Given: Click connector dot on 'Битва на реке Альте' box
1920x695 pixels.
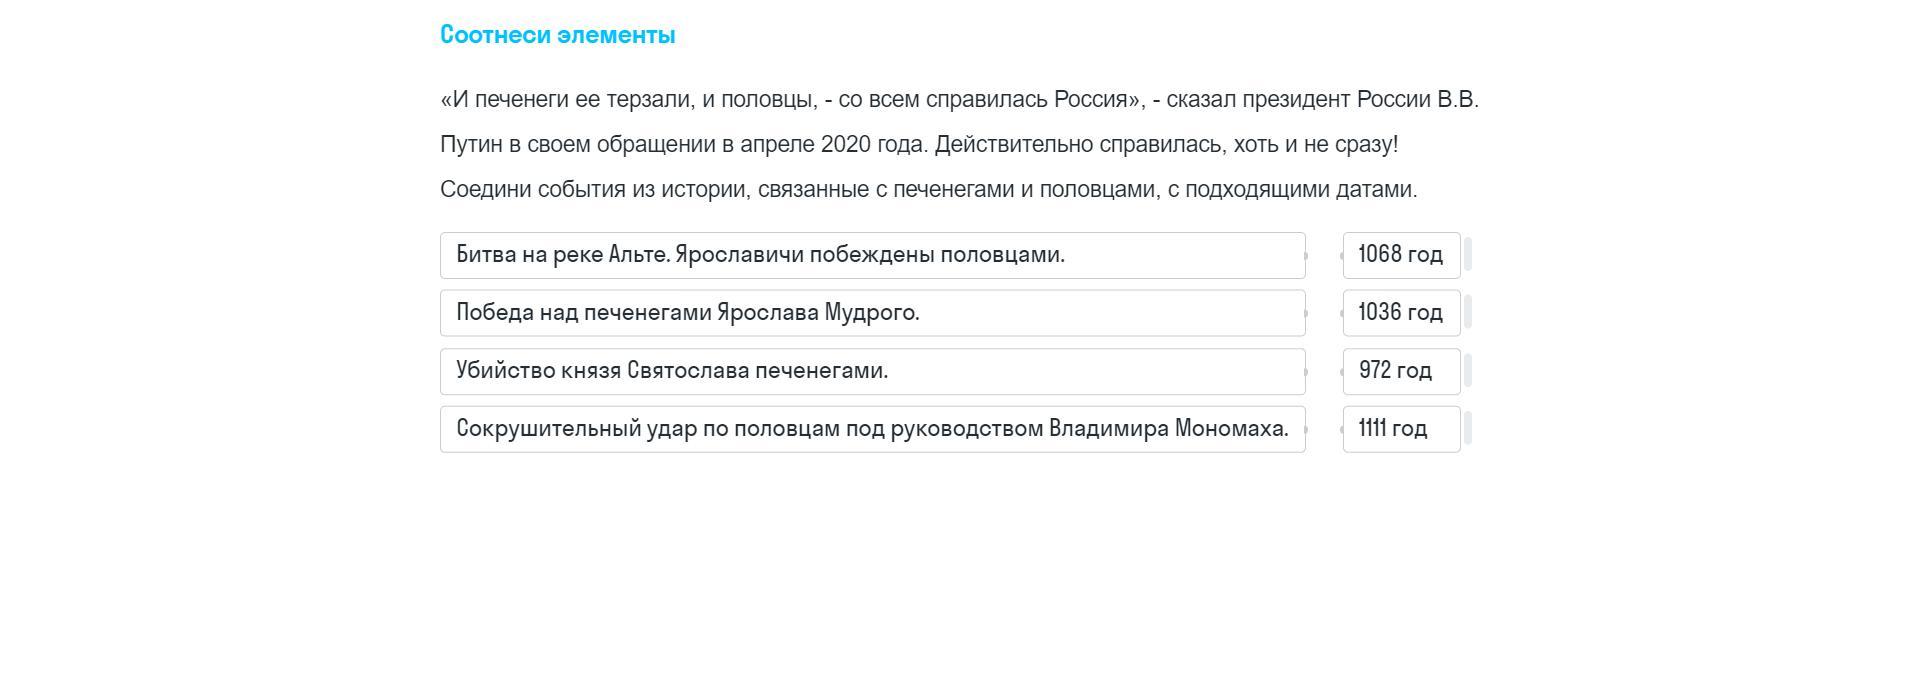Looking at the screenshot, I should pos(1305,256).
